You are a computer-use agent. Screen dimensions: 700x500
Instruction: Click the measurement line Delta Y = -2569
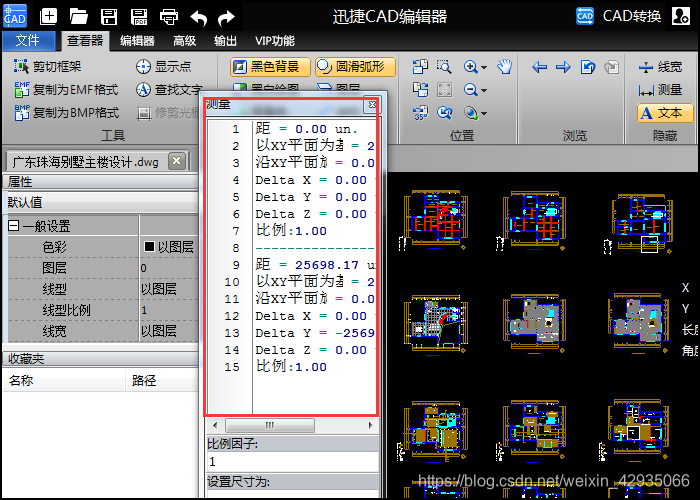[x=315, y=333]
